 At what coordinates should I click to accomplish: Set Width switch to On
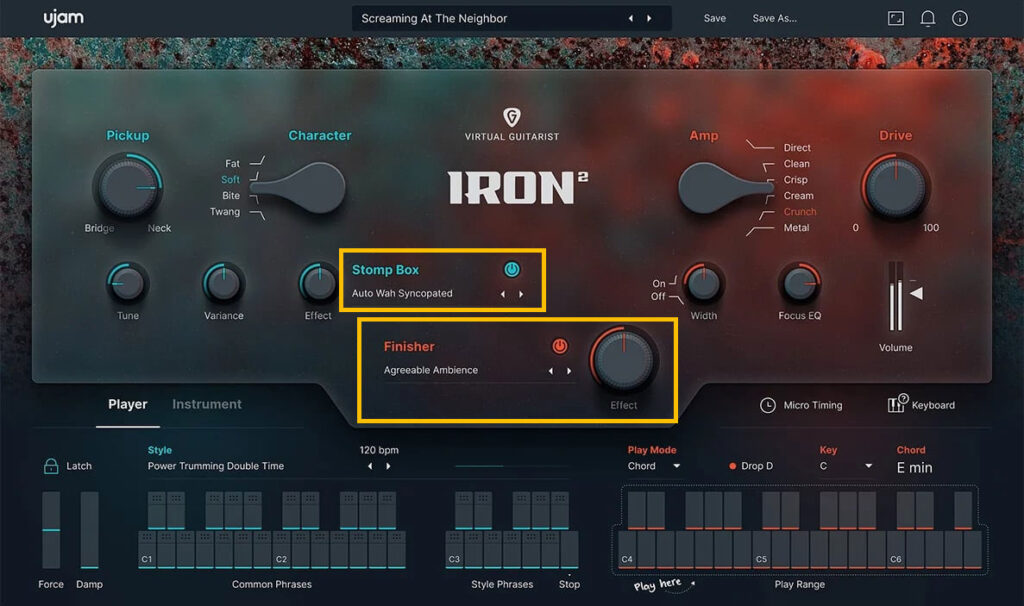click(x=659, y=283)
